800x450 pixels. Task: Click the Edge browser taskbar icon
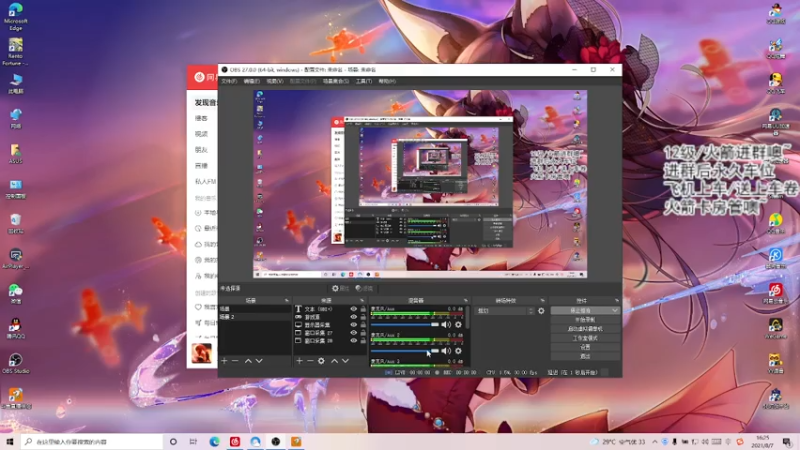pos(214,441)
